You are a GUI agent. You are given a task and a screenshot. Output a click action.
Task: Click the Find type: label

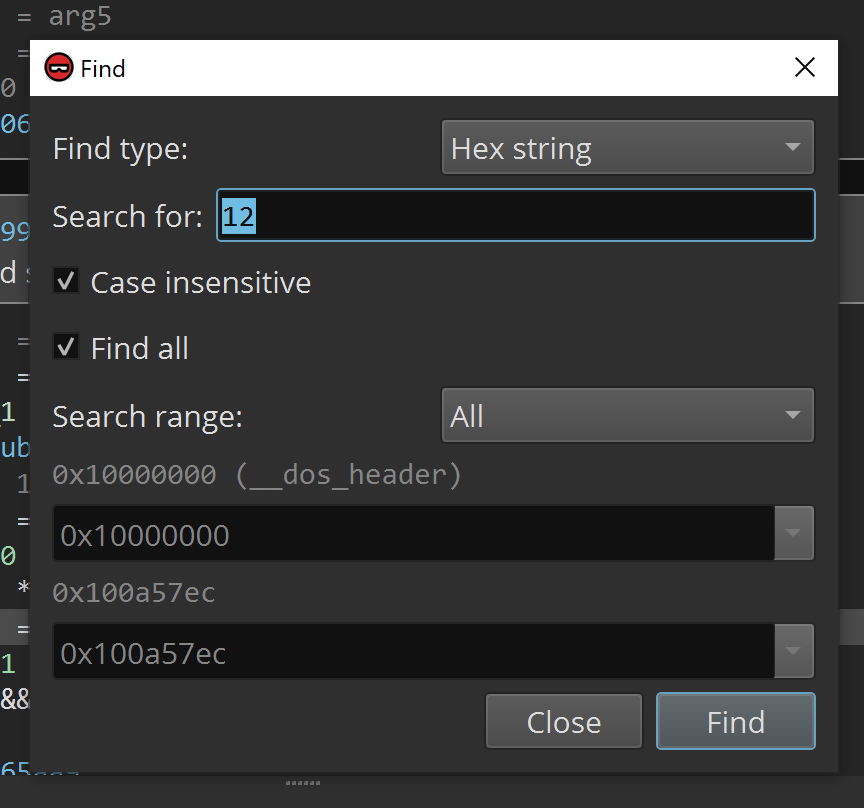121,149
